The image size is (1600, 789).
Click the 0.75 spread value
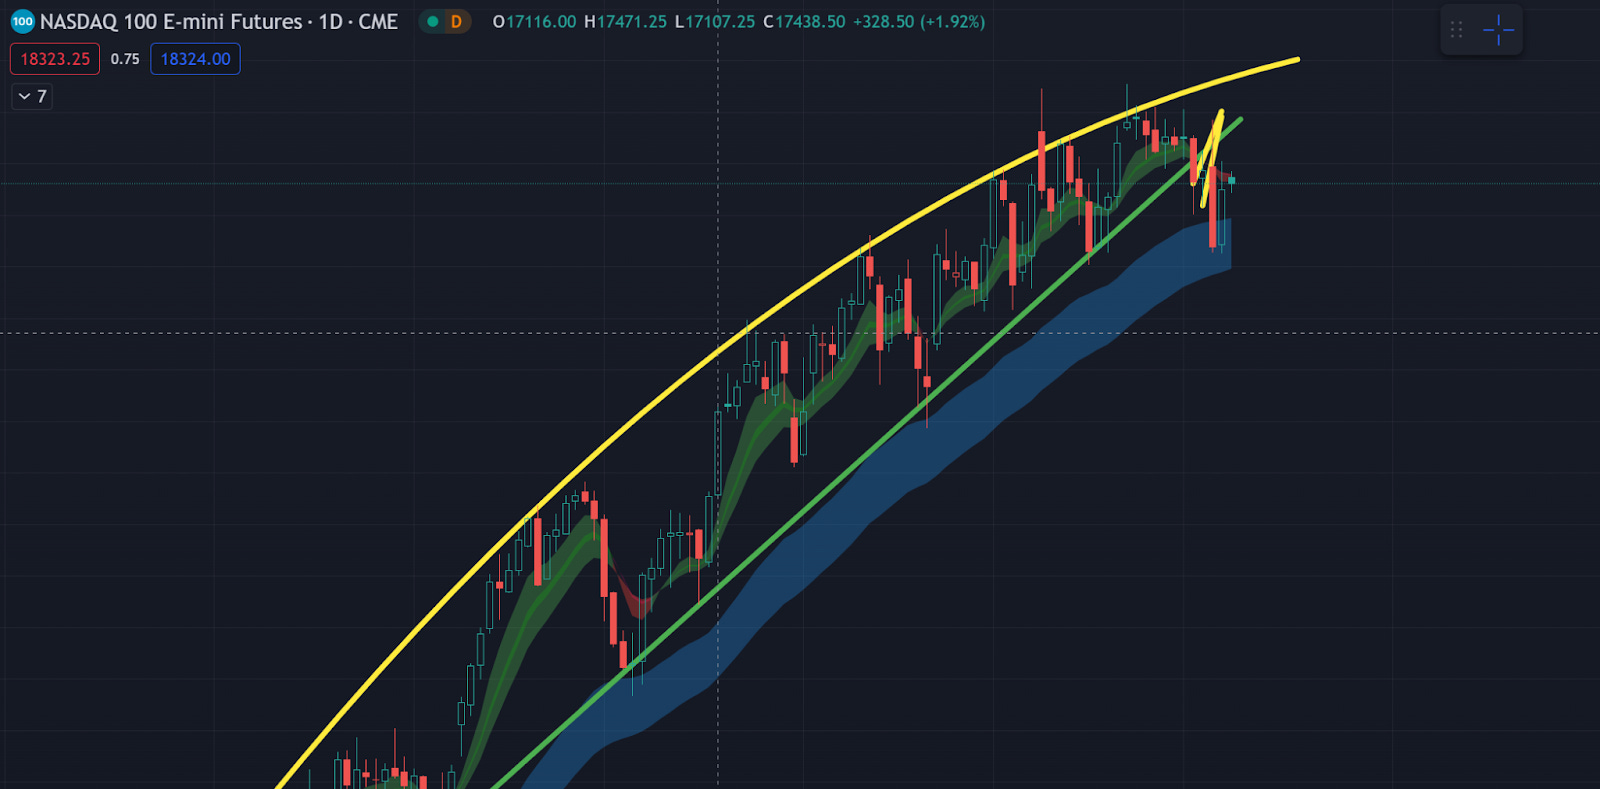click(125, 59)
